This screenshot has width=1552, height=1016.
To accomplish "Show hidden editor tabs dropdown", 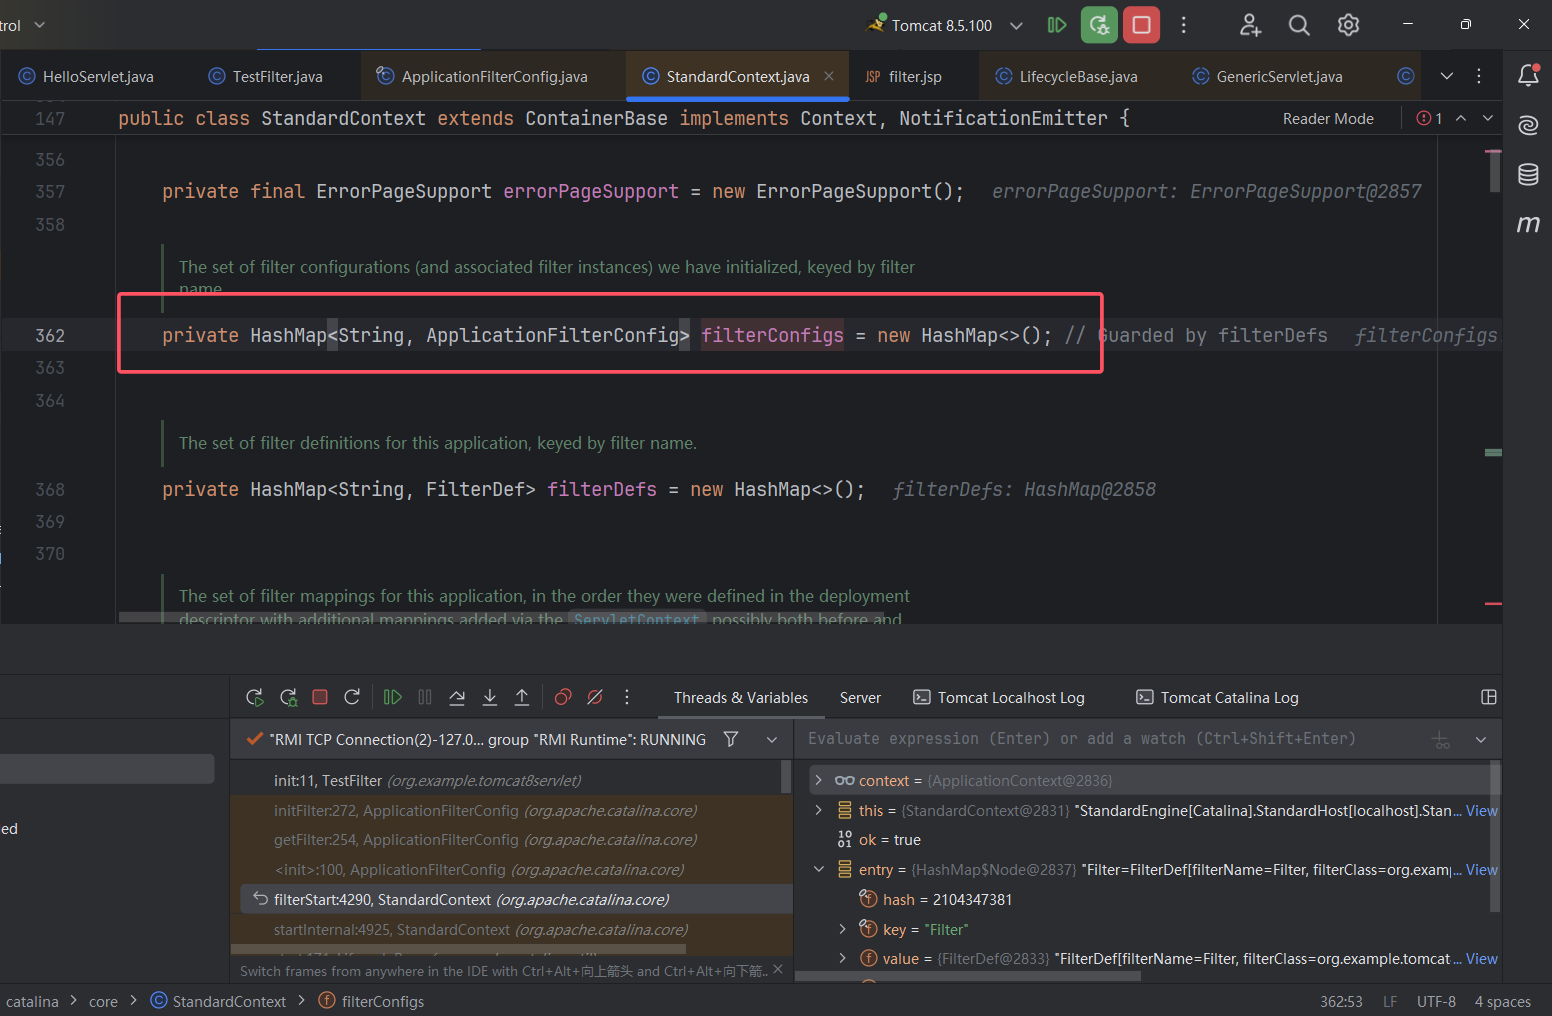I will click(x=1446, y=76).
